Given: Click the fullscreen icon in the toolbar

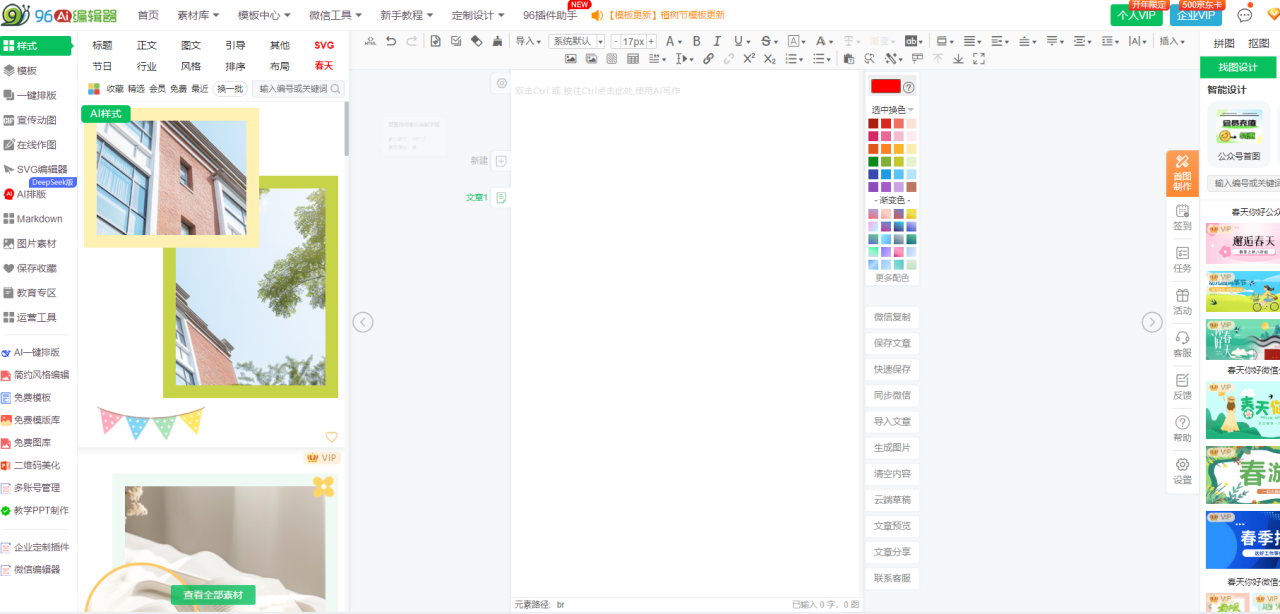Looking at the screenshot, I should click(x=979, y=59).
